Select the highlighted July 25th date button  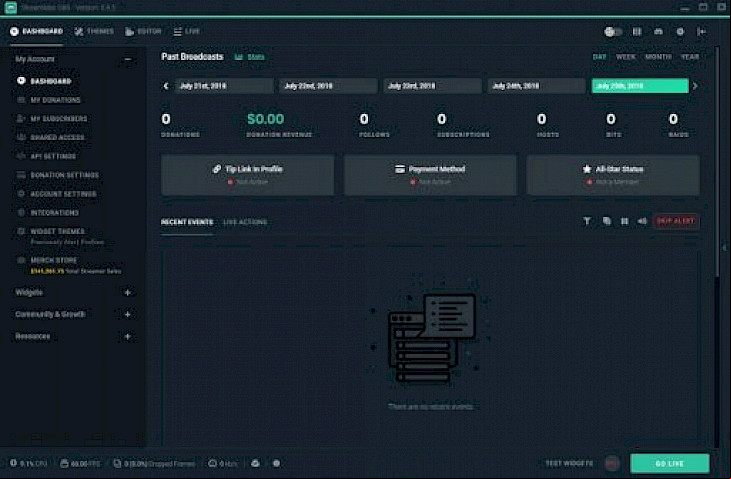tap(640, 86)
